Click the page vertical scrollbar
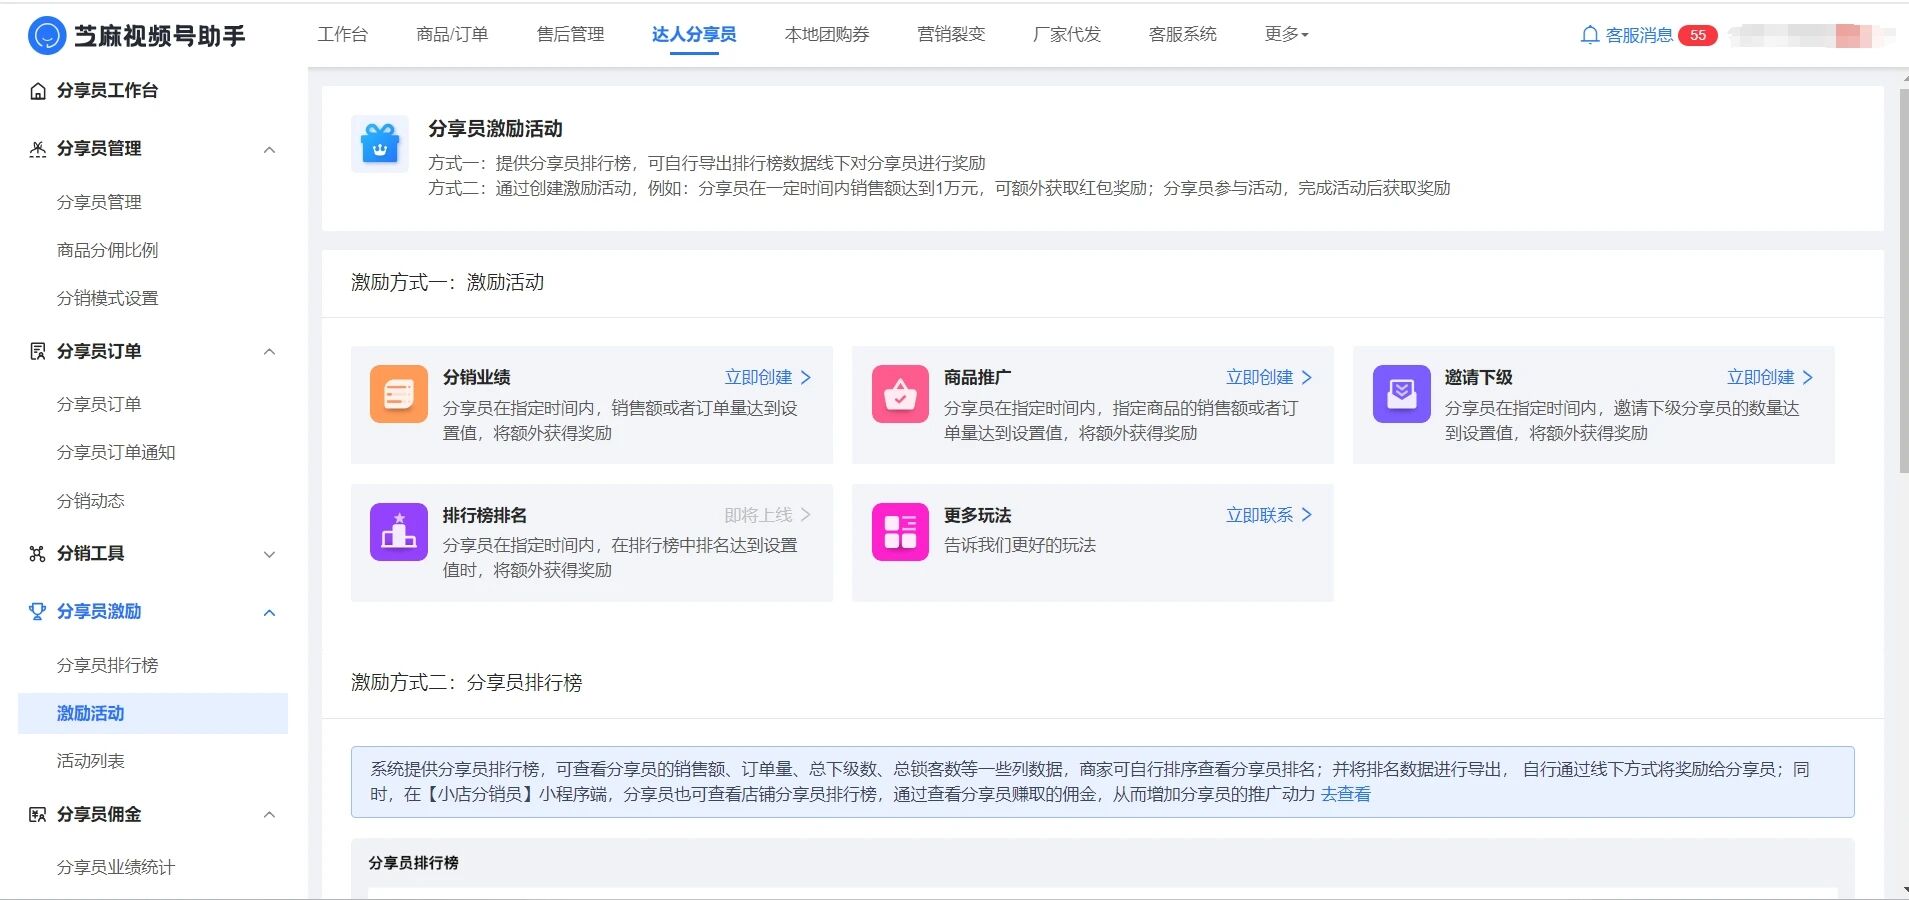Screen dimensions: 1909x900 click(1903, 280)
